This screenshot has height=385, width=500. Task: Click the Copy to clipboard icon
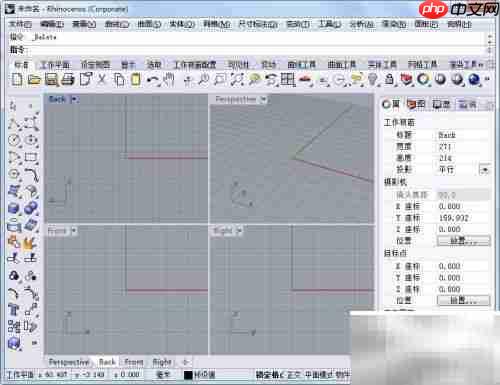[x=119, y=80]
